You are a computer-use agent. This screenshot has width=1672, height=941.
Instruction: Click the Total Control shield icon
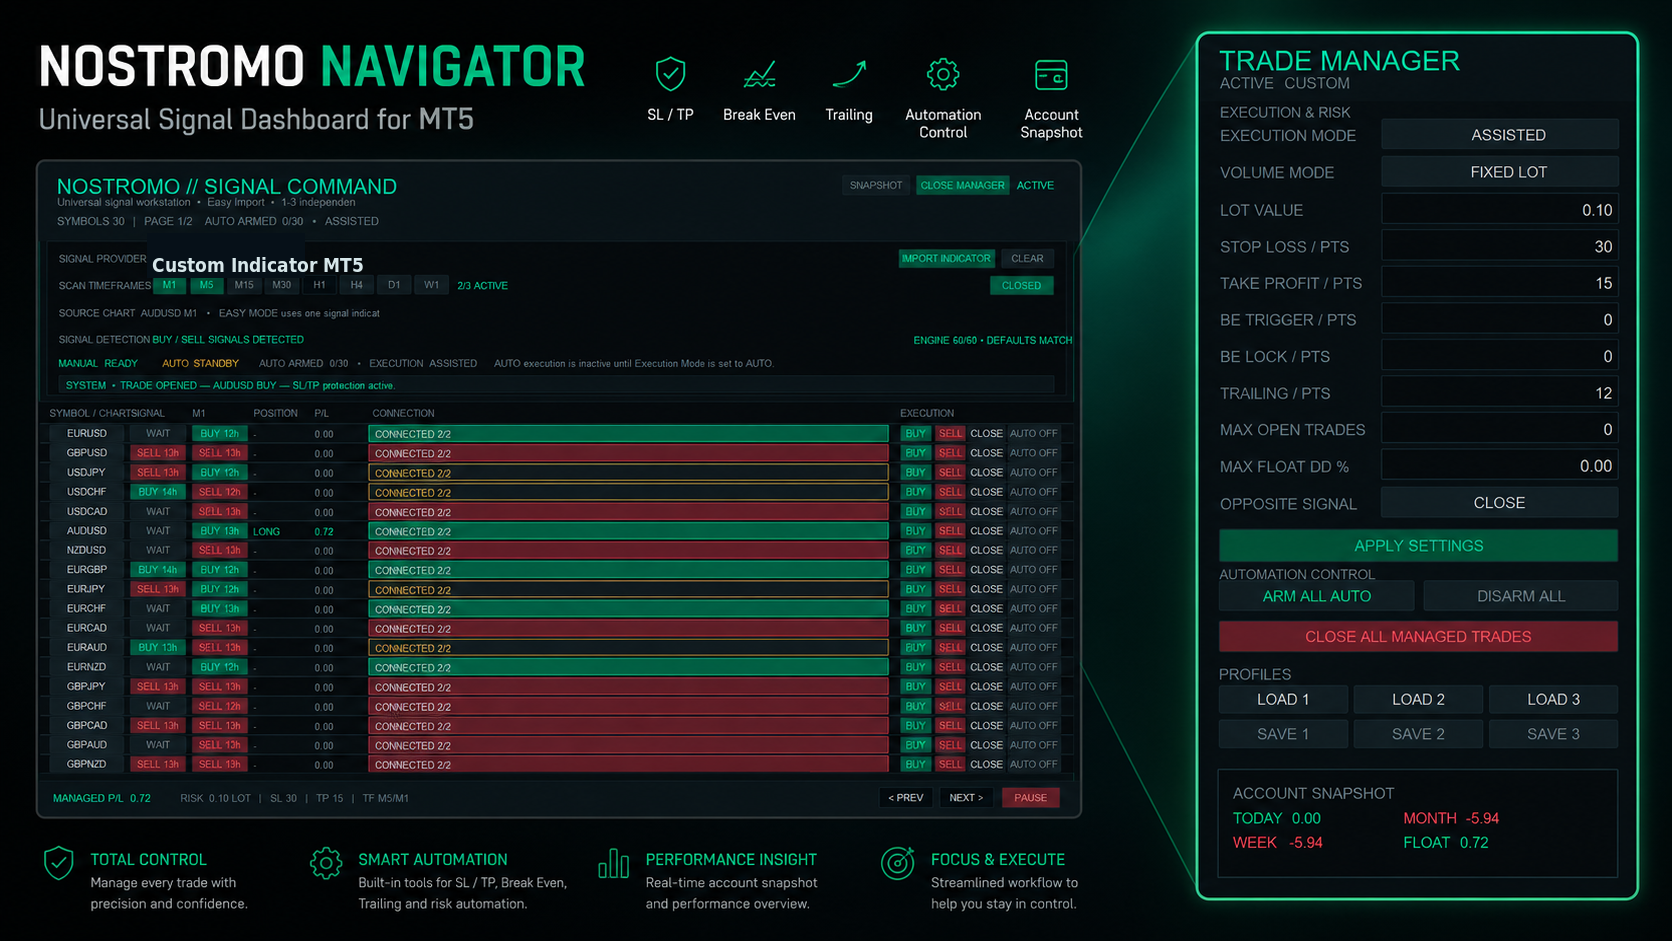(59, 863)
